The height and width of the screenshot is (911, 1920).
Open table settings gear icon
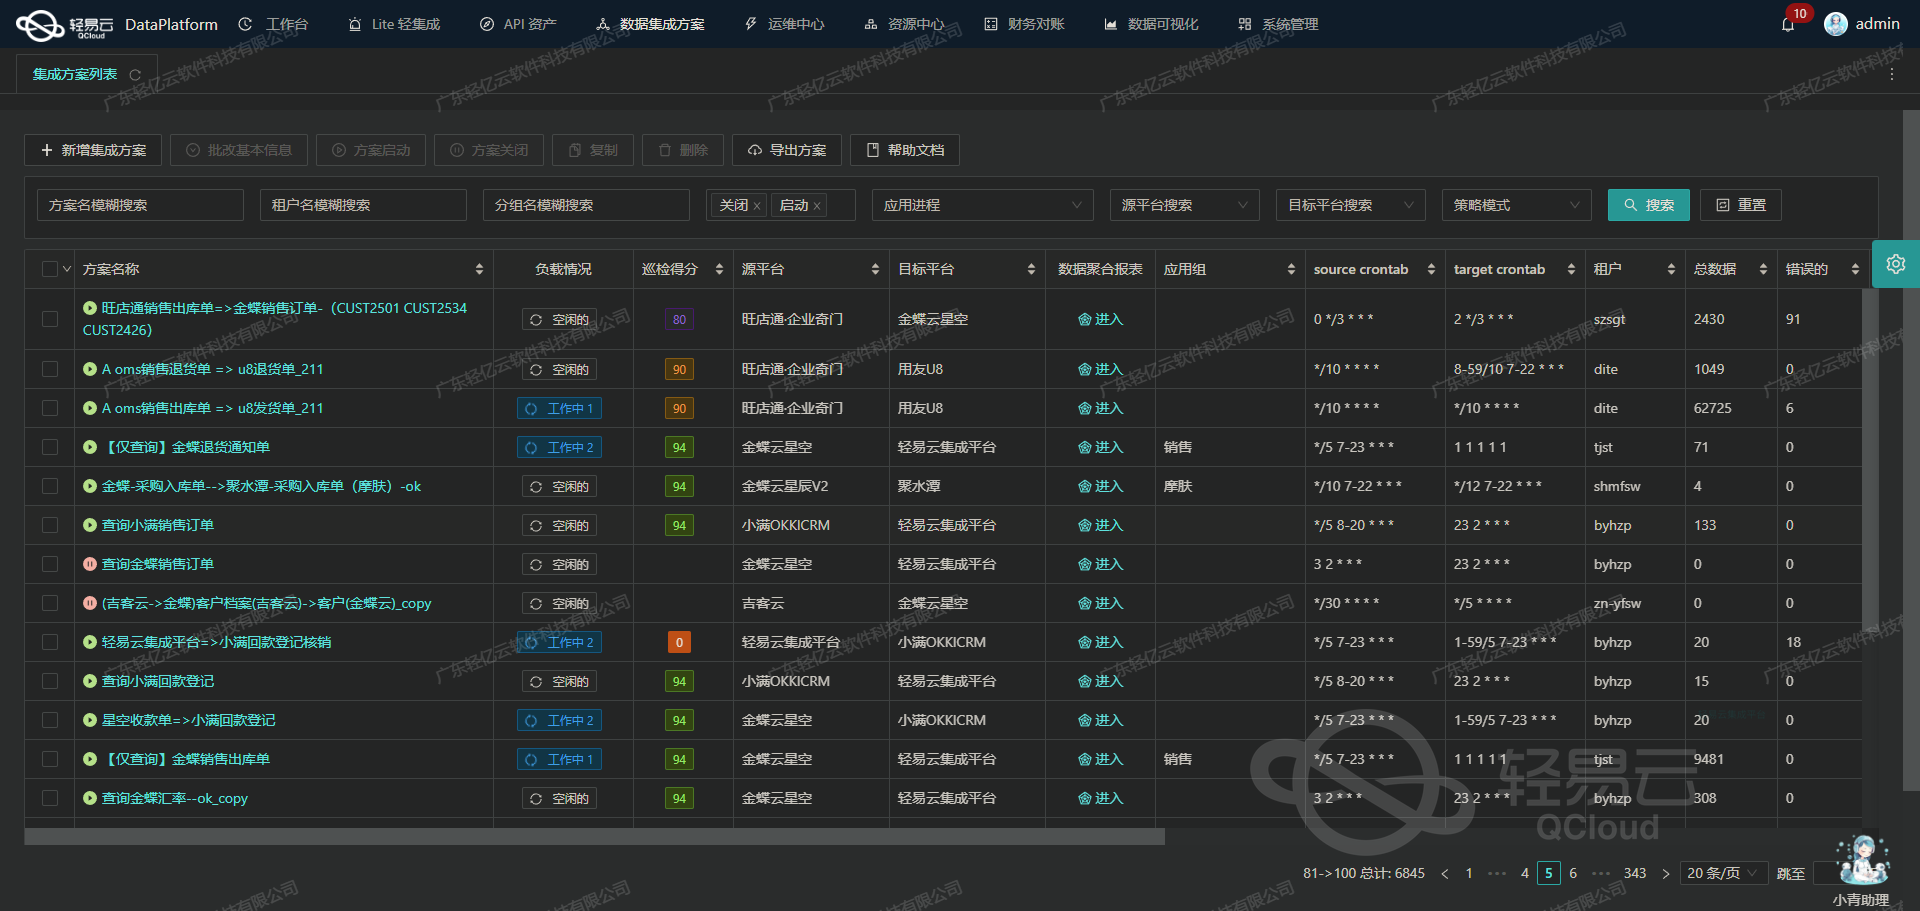(1896, 264)
